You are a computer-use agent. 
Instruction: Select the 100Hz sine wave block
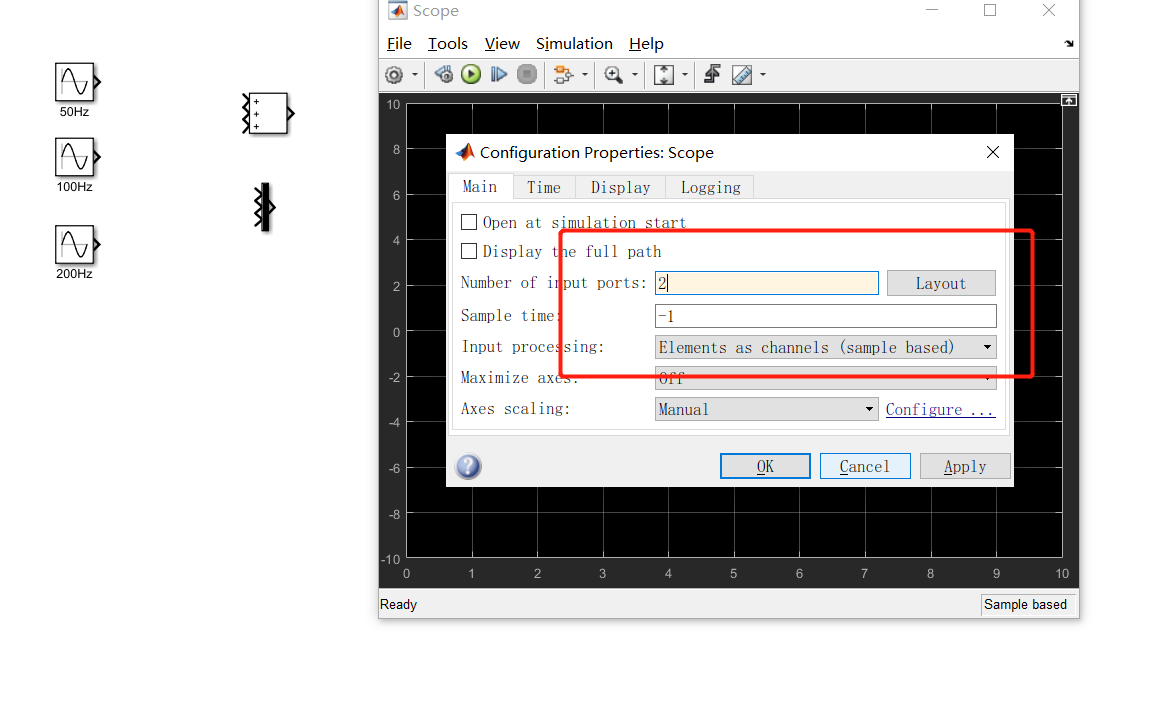point(76,157)
